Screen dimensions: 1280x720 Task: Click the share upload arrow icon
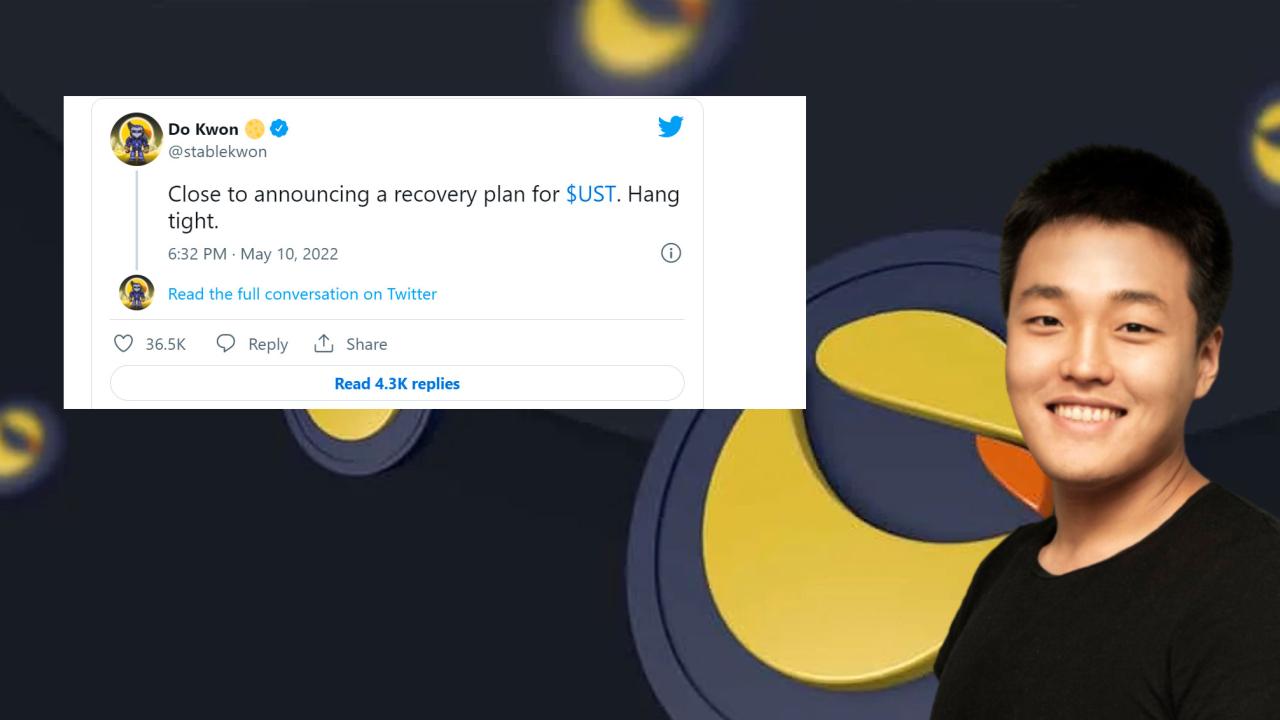(x=323, y=344)
